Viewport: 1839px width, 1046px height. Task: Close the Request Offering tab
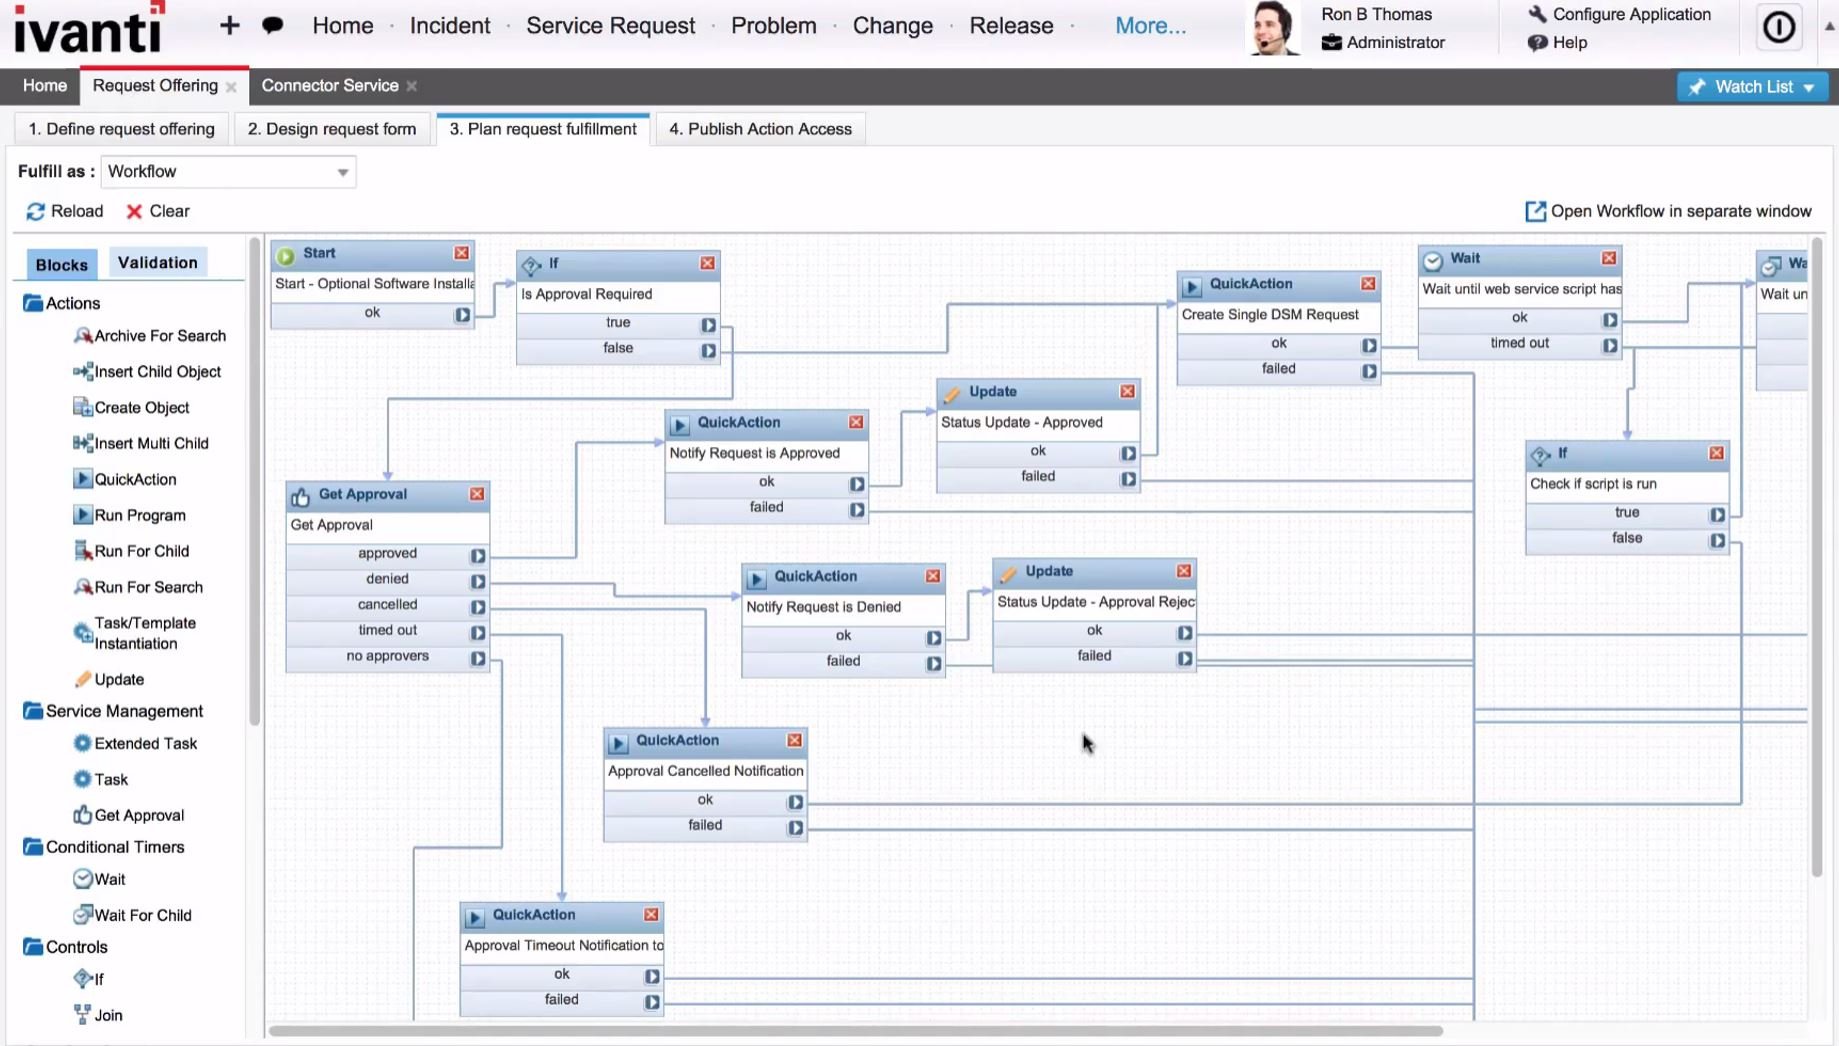[x=231, y=87]
